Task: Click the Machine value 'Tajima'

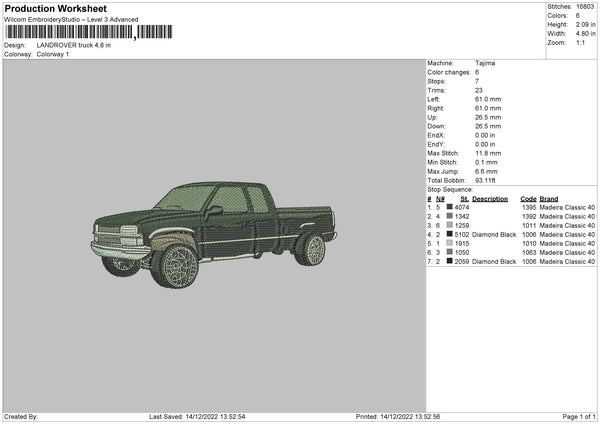Action: 485,63
